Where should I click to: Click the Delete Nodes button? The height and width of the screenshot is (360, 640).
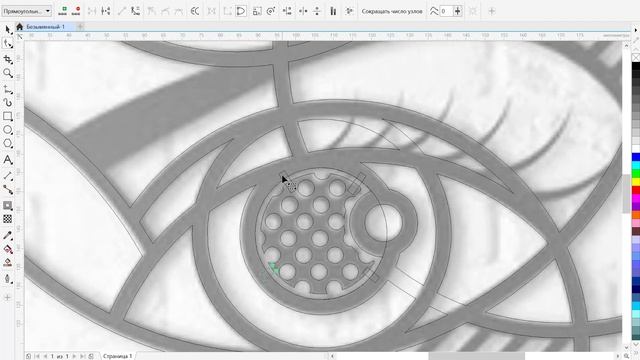tap(76, 11)
